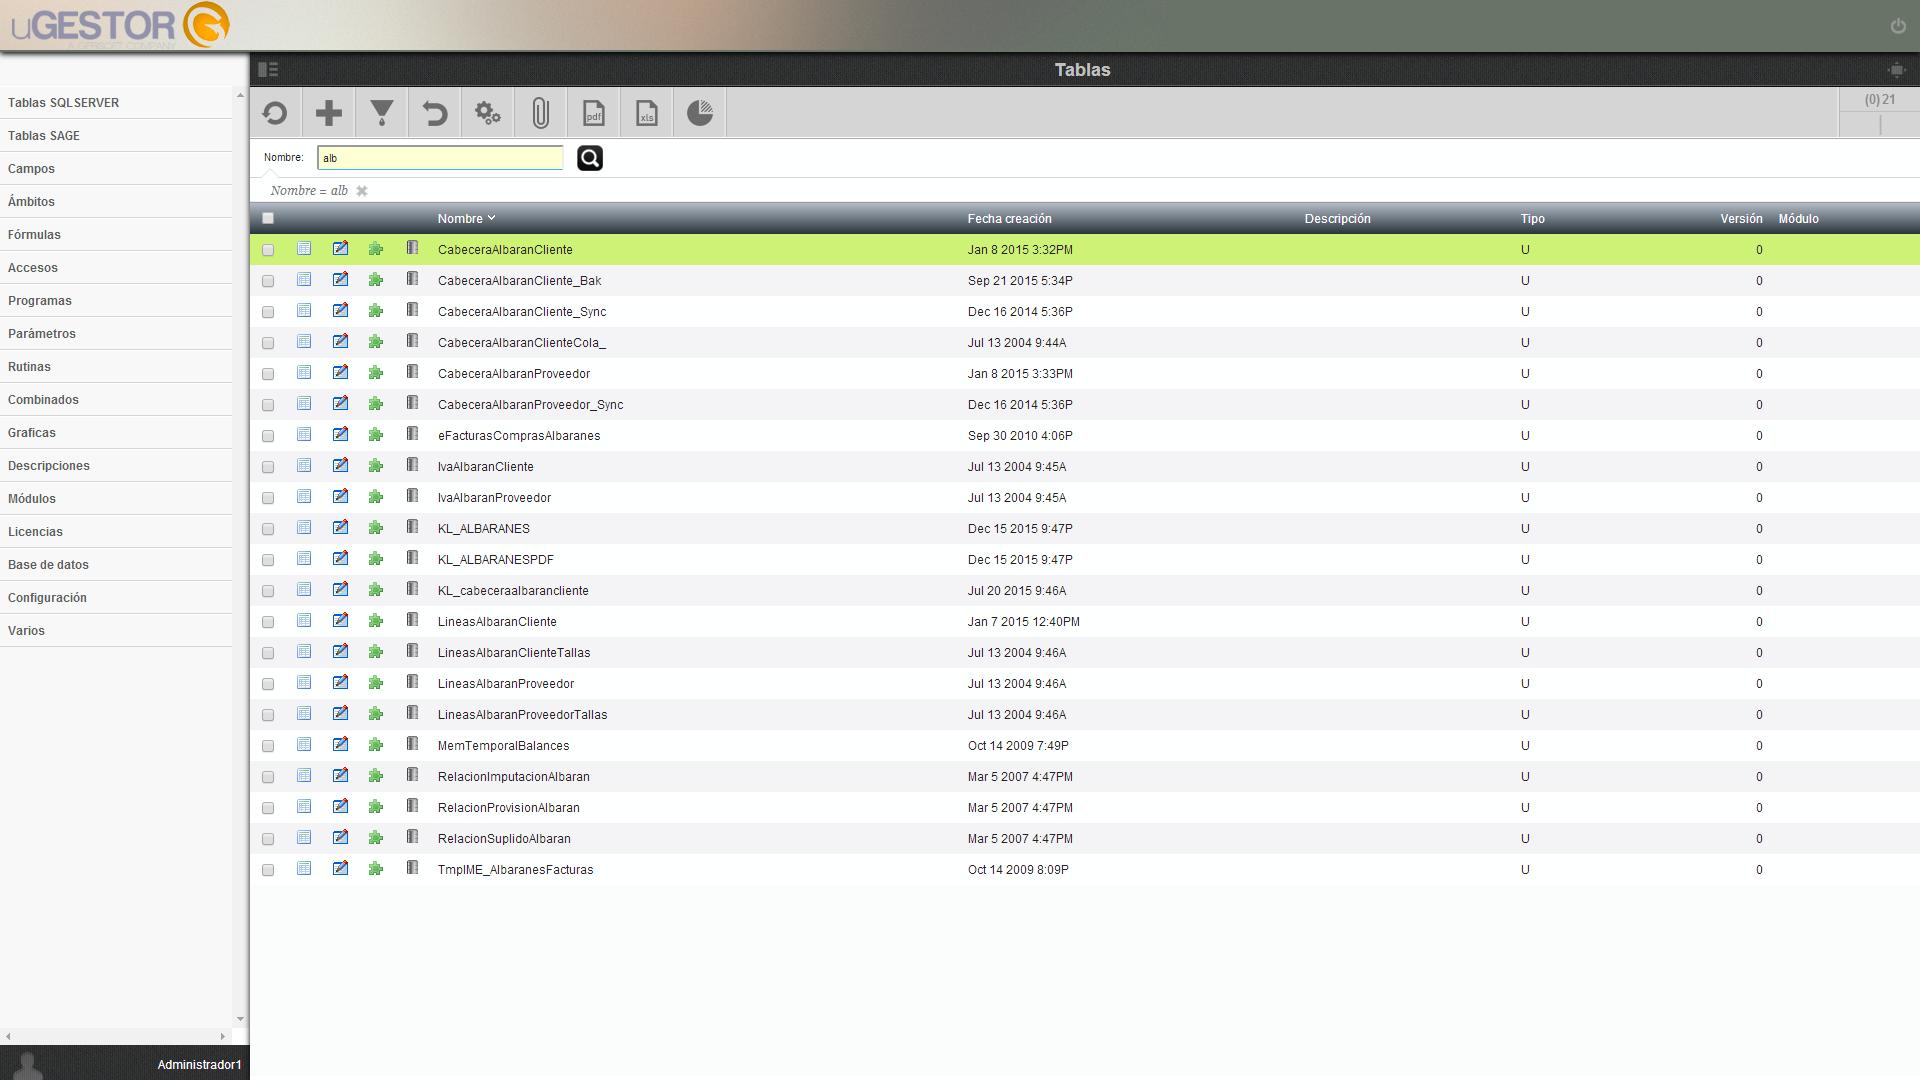This screenshot has width=1920, height=1080.
Task: Click the power logout icon
Action: click(1898, 26)
